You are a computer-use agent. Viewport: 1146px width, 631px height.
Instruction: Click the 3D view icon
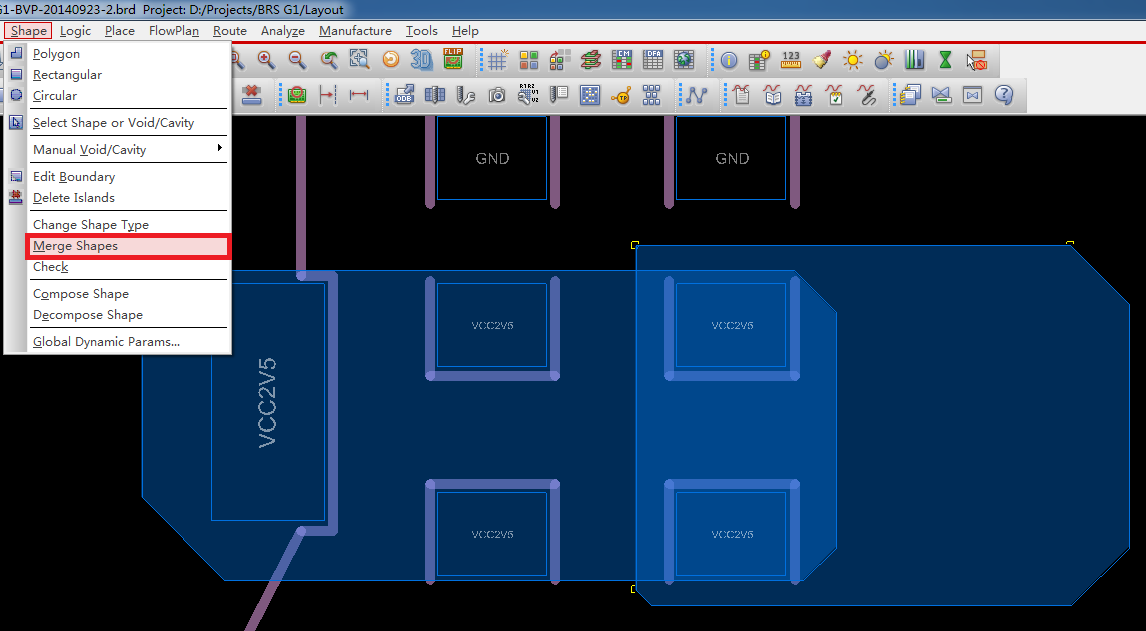pos(422,60)
